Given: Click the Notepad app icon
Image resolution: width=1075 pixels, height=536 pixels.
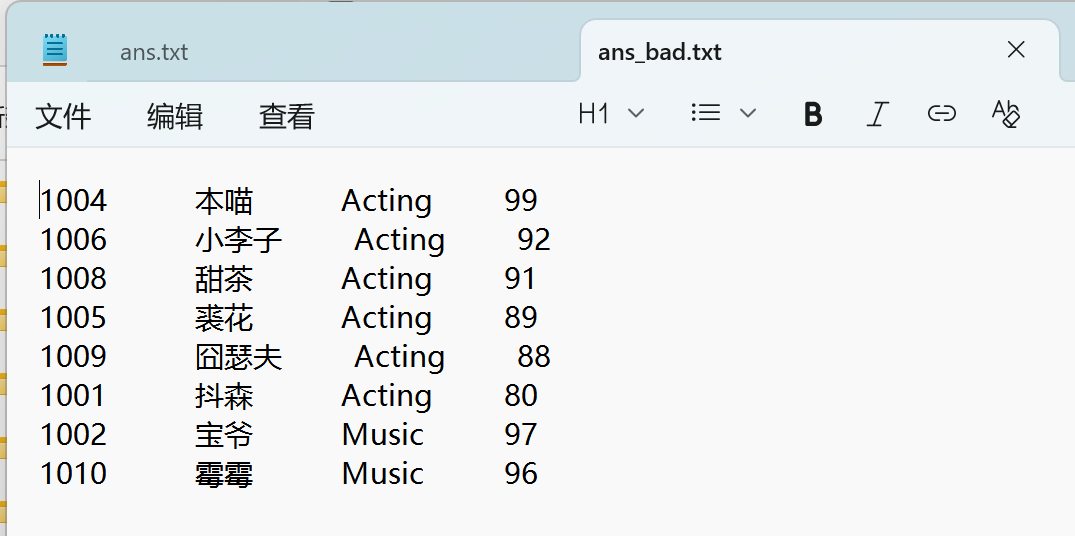Looking at the screenshot, I should point(55,49).
